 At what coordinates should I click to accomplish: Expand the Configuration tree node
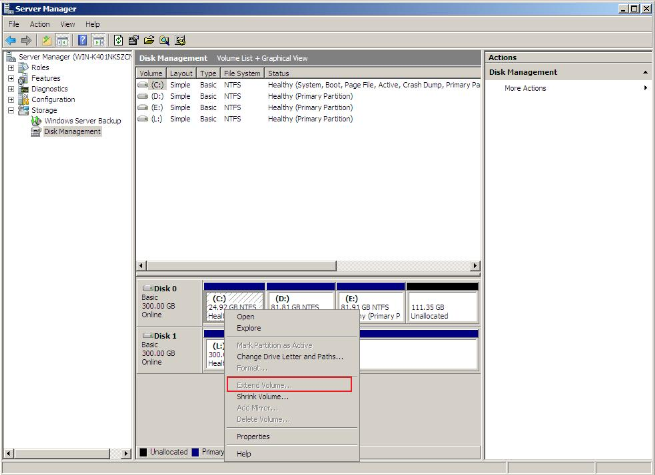pos(11,99)
